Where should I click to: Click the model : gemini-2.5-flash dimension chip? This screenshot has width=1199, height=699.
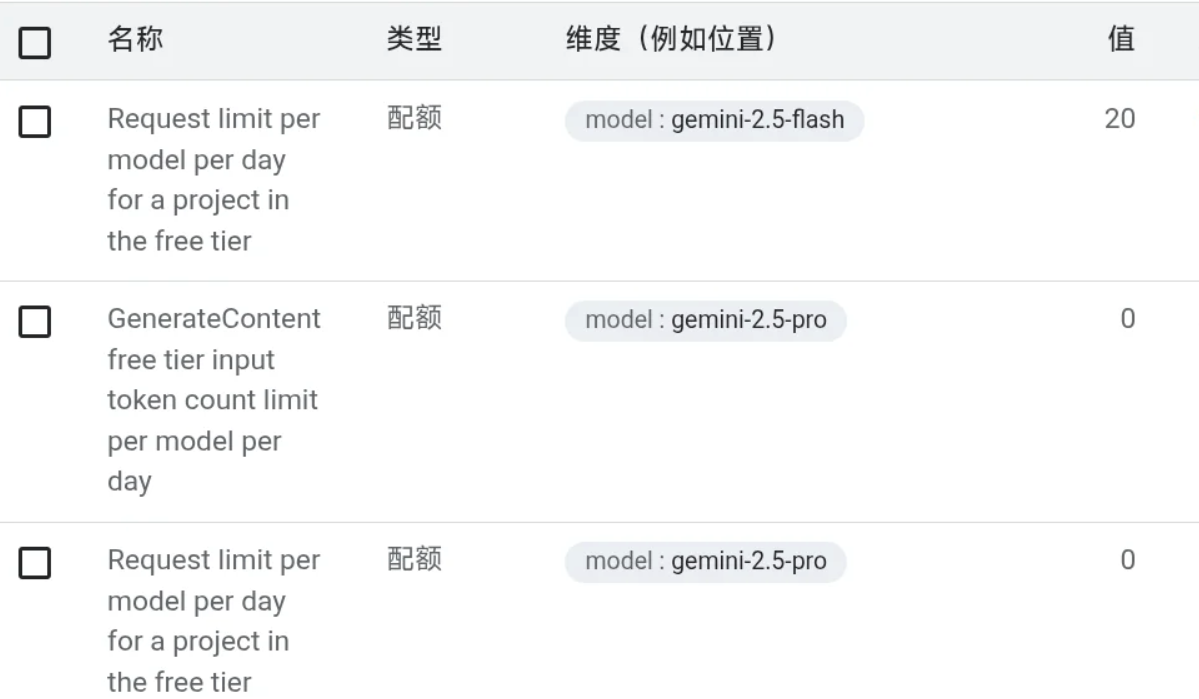(714, 121)
